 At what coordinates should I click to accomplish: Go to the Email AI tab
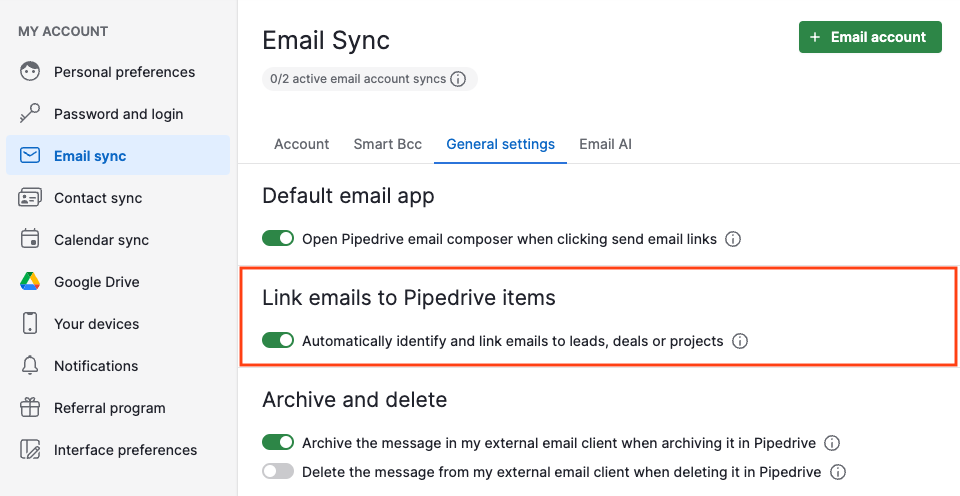pyautogui.click(x=606, y=145)
